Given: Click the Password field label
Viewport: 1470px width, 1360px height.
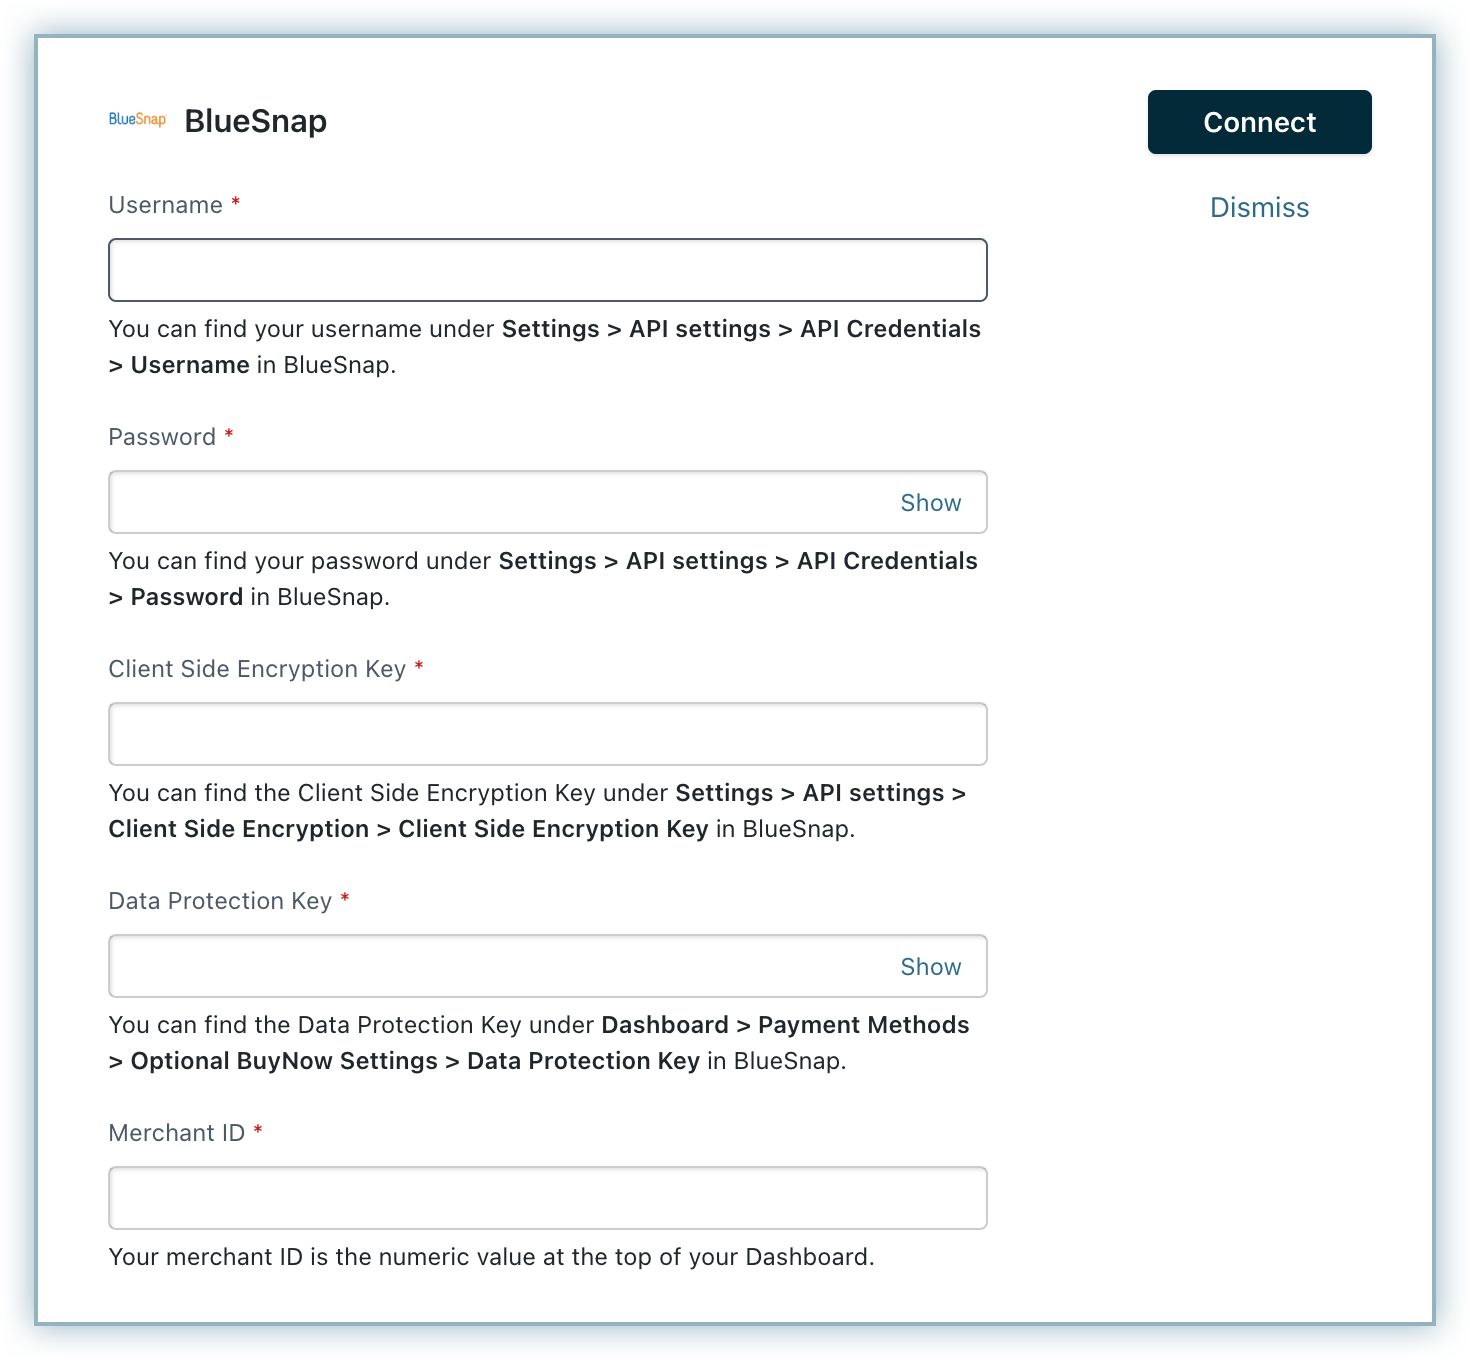Looking at the screenshot, I should [162, 437].
